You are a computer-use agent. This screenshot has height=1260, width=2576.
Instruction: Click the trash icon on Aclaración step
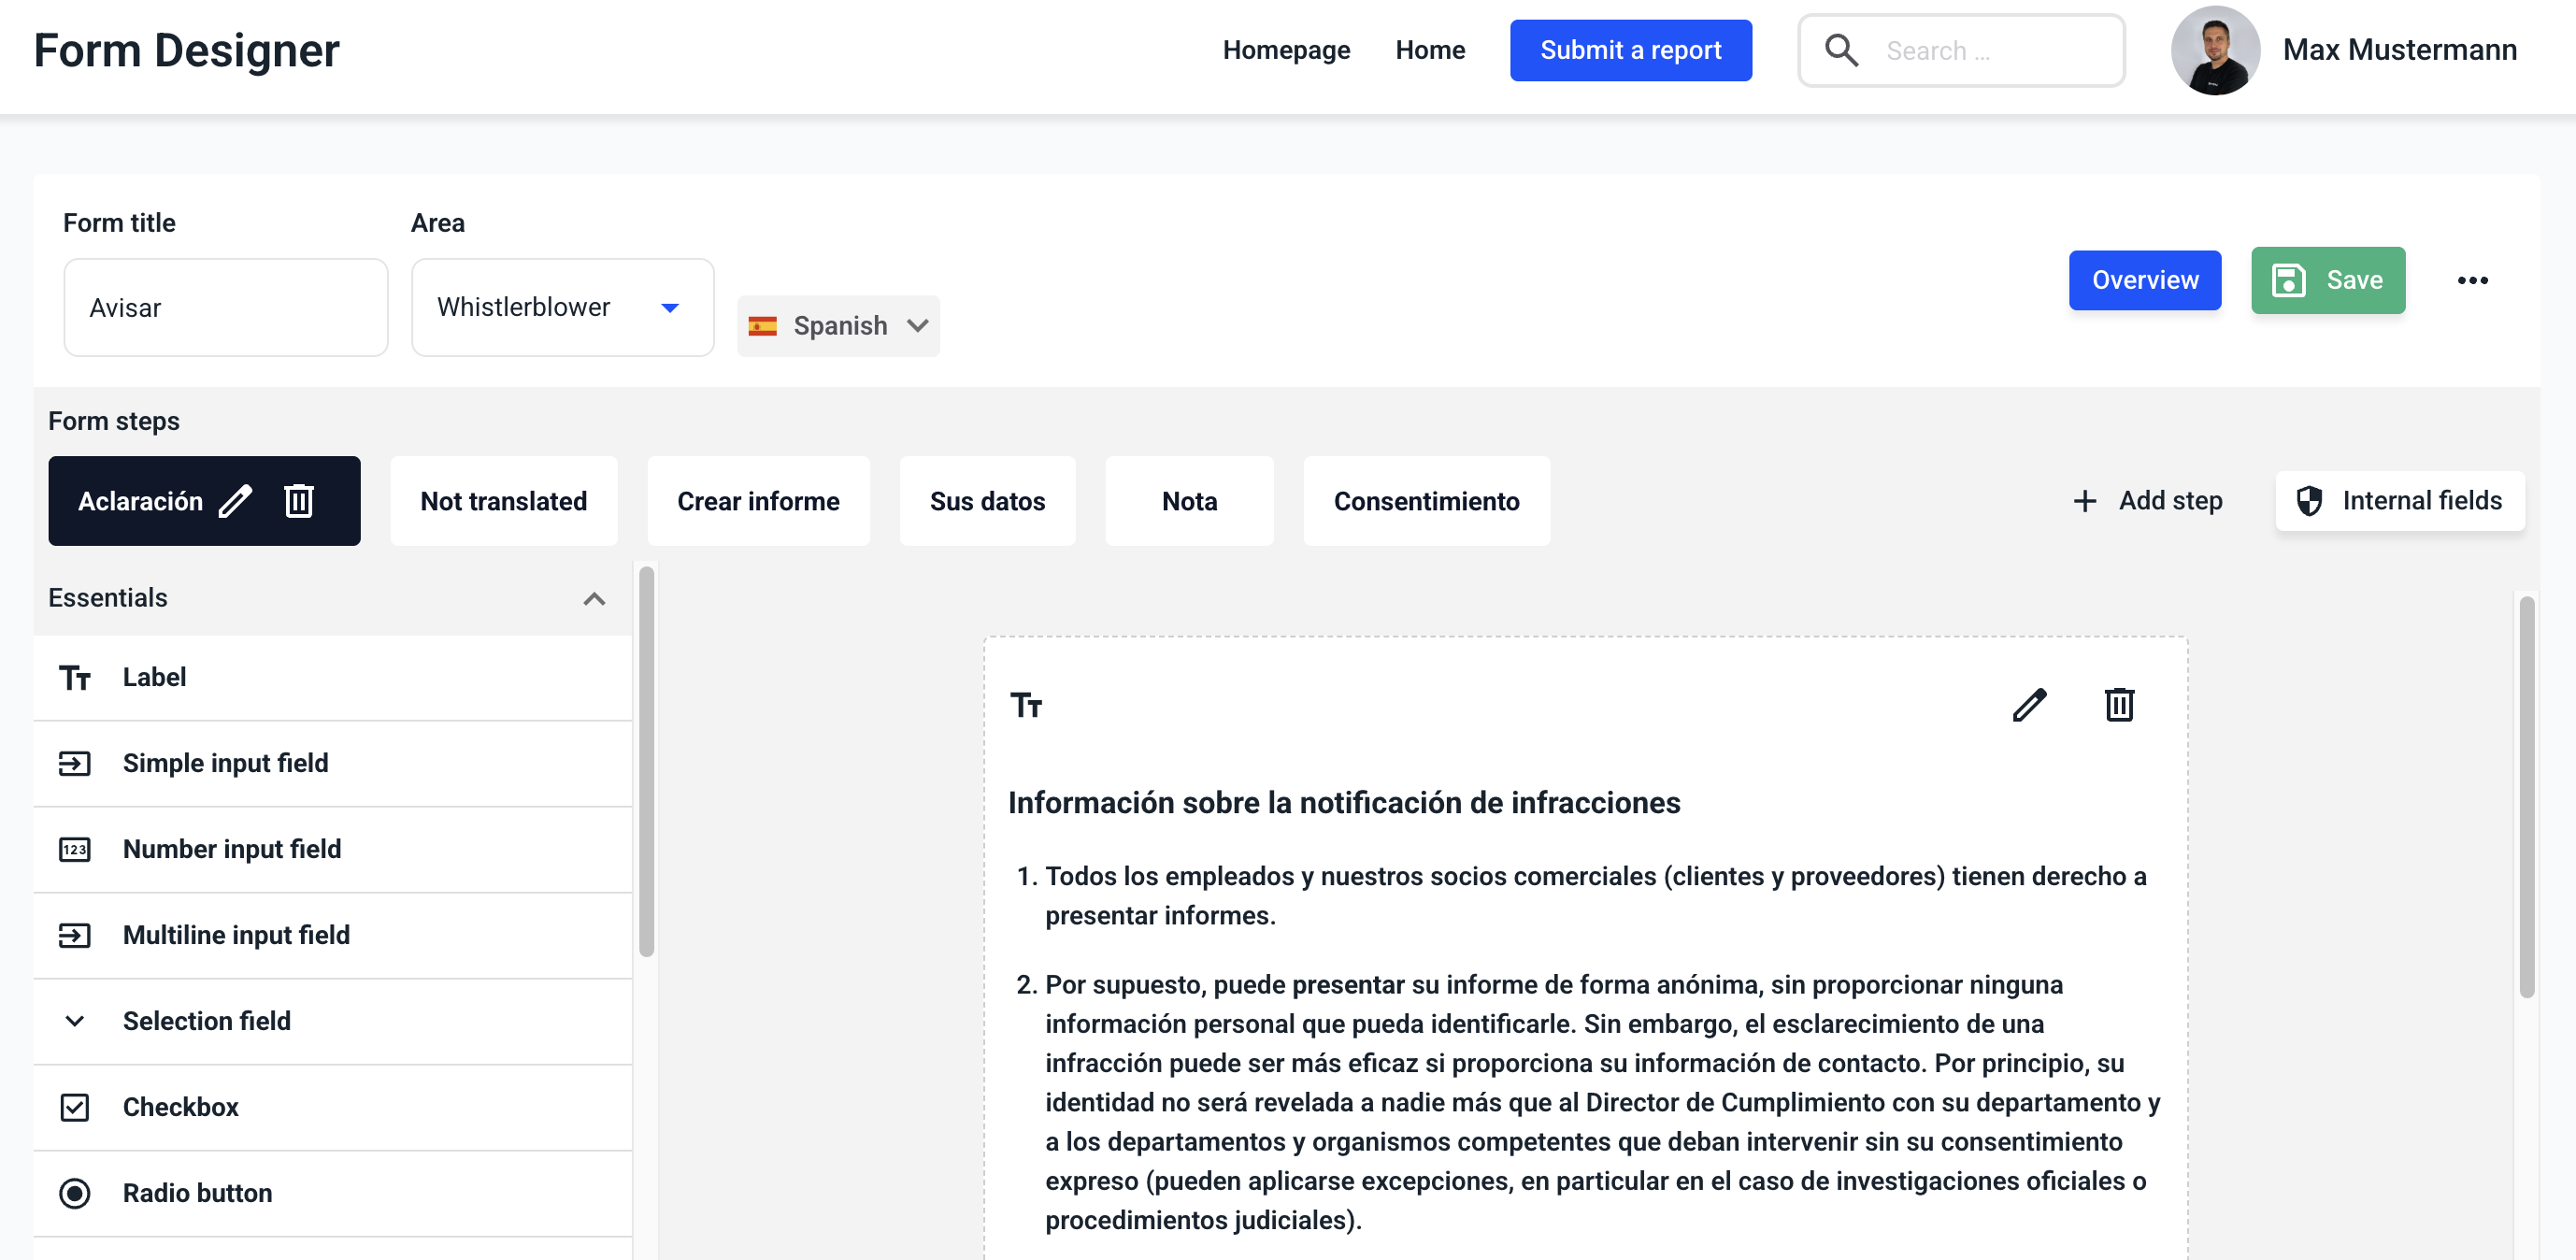tap(299, 501)
